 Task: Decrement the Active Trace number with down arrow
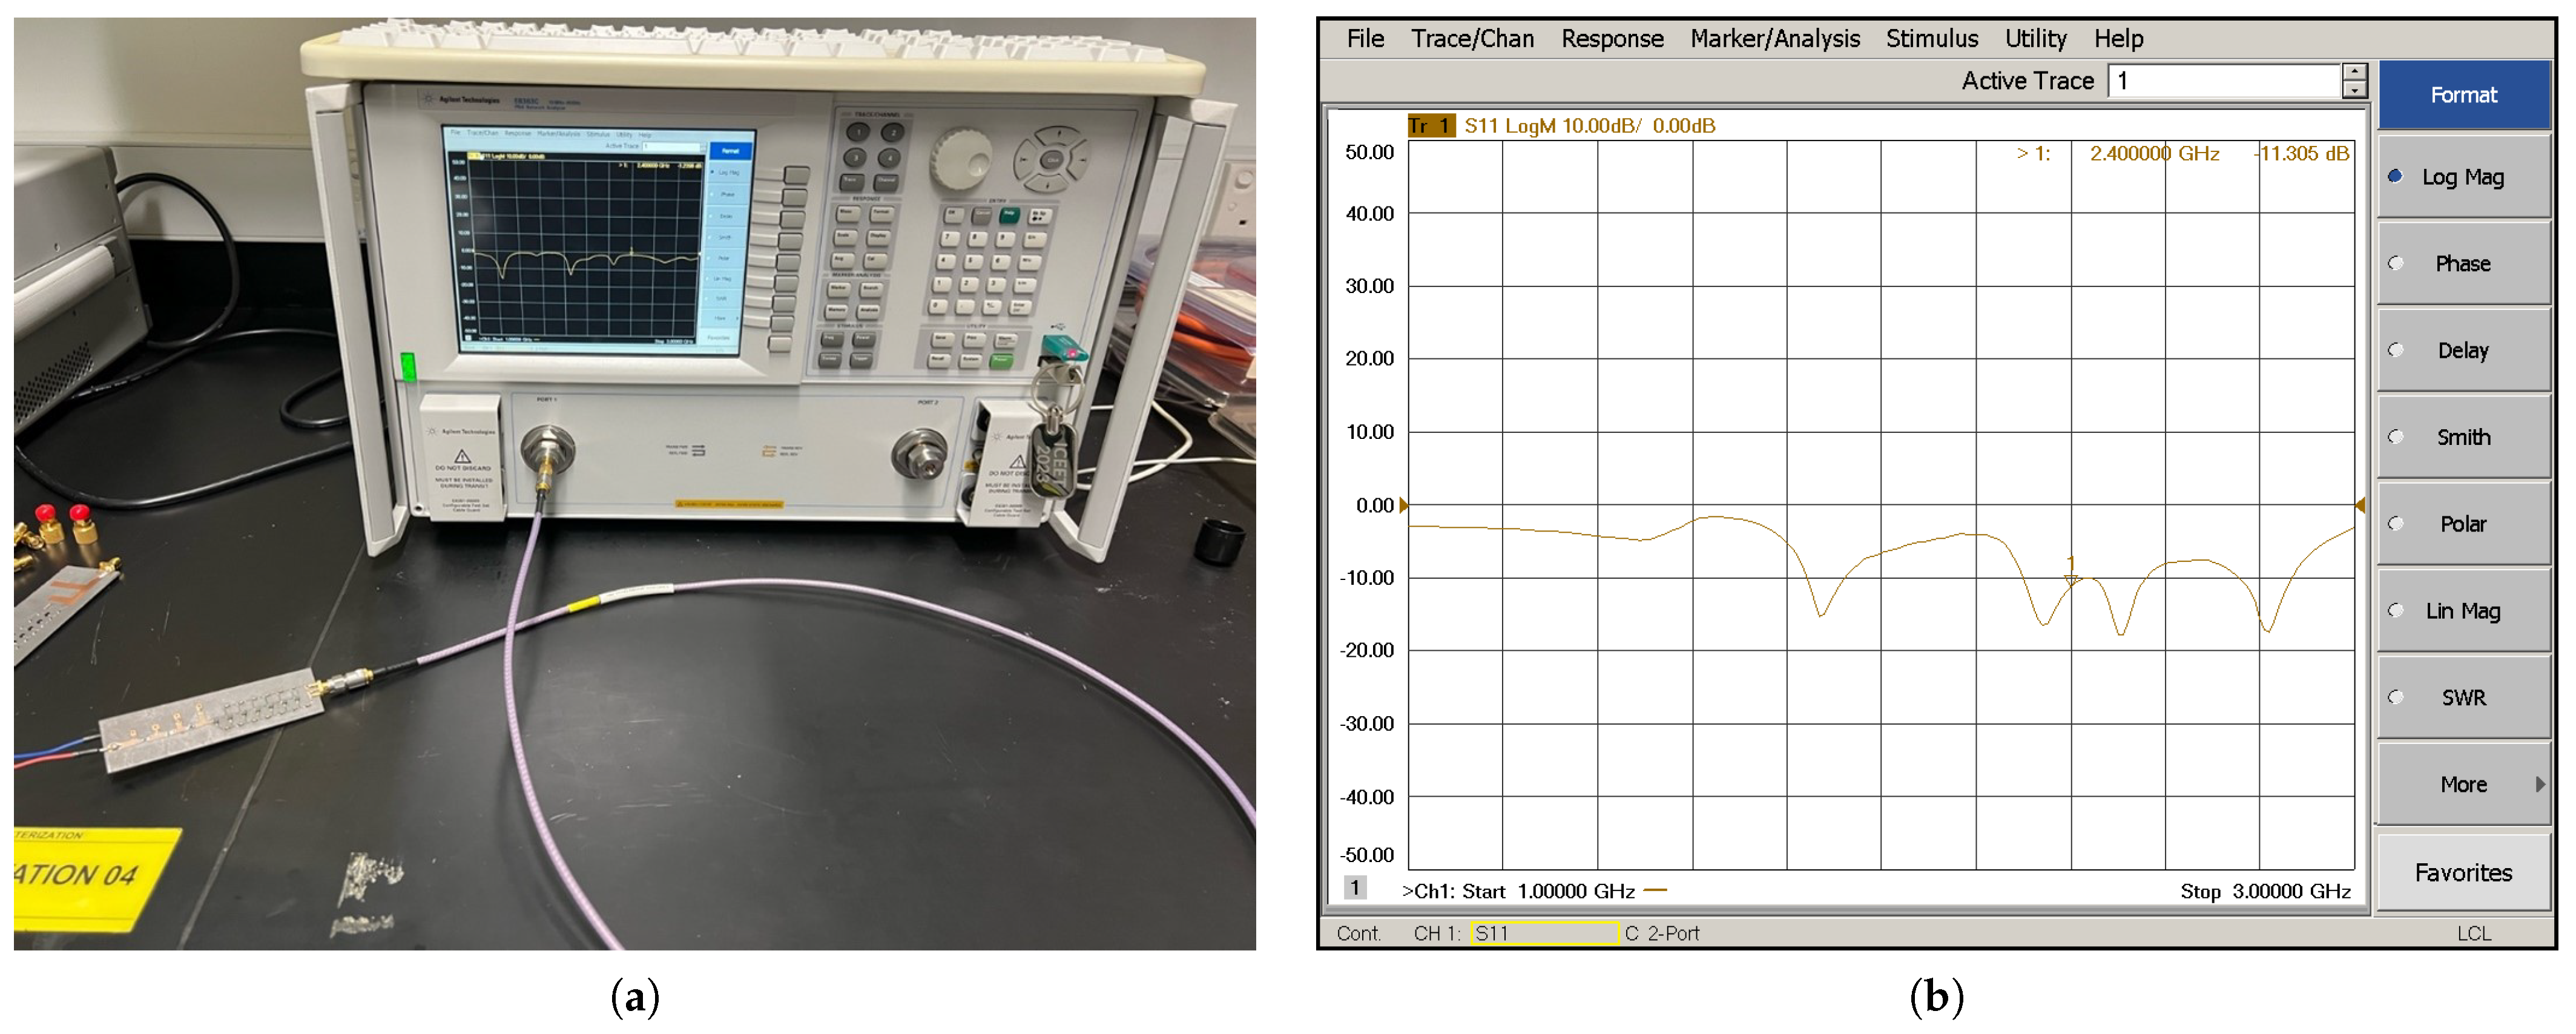(x=2355, y=90)
